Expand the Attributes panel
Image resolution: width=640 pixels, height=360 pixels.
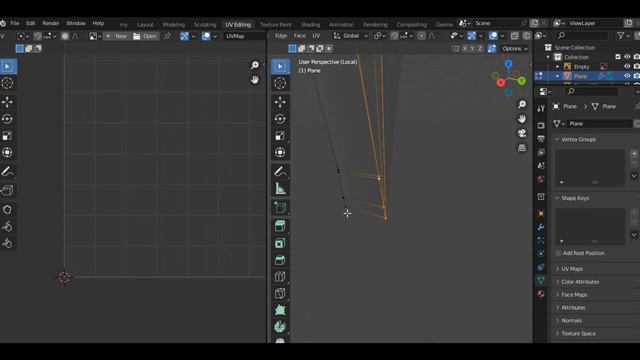(573, 308)
